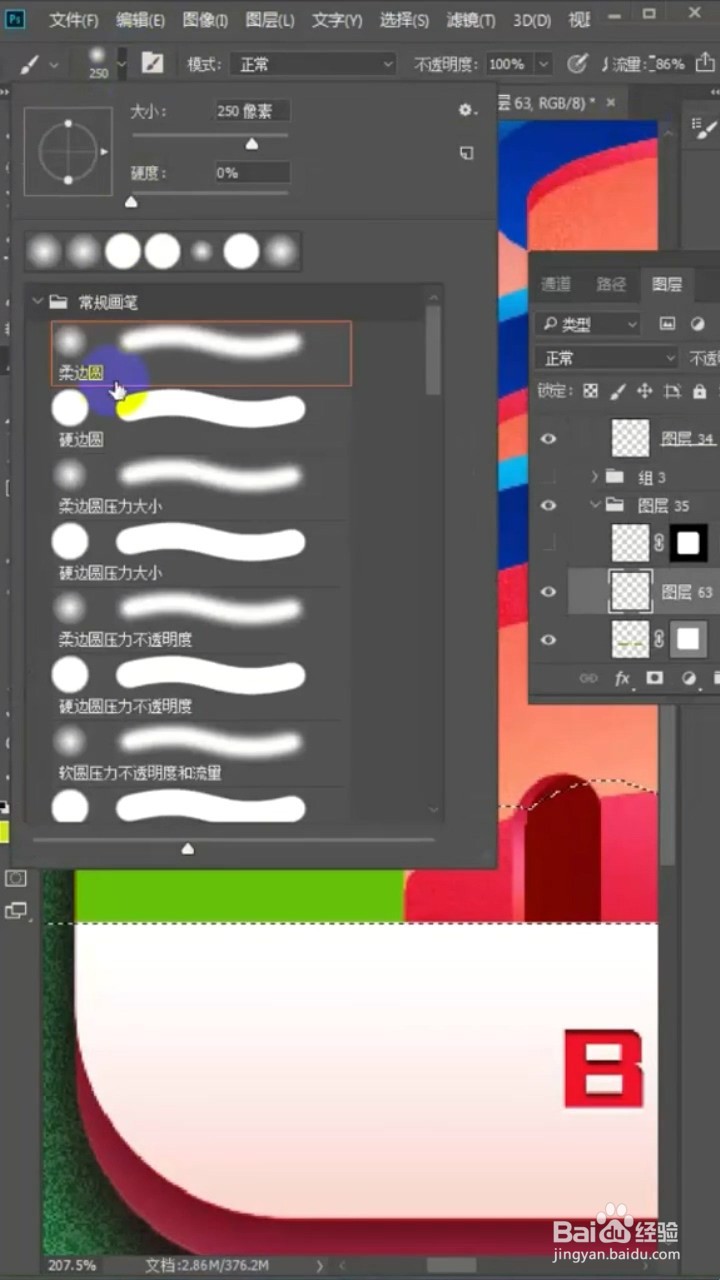
Task: Open brush preset picker dropdown arrow
Action: [121, 64]
